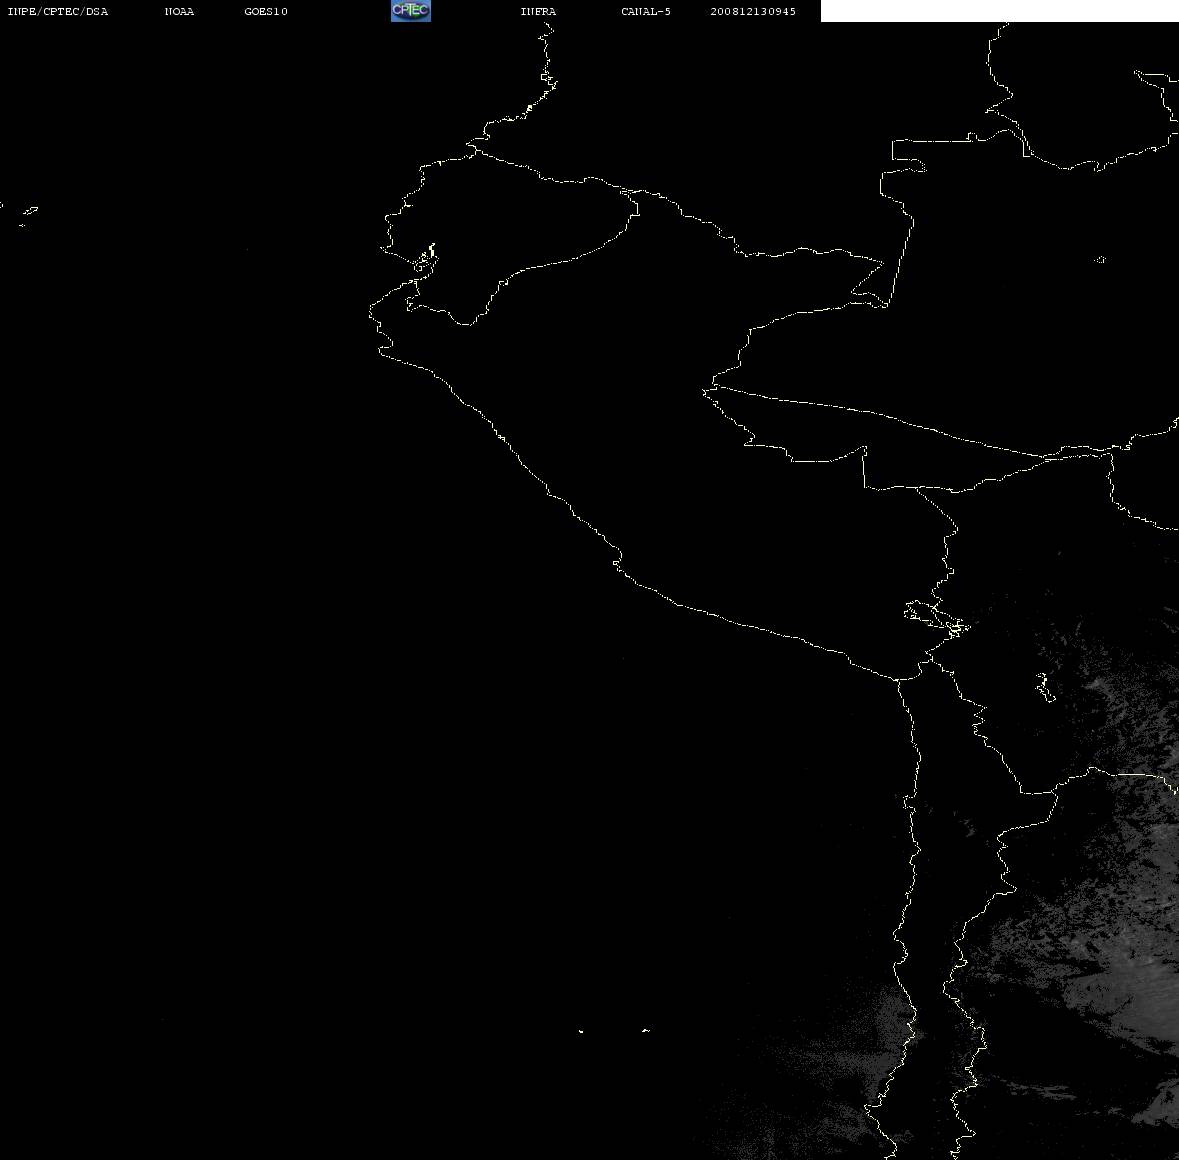Click the right small island dot in the southern Pacific
1179x1160 pixels.
coord(646,1030)
